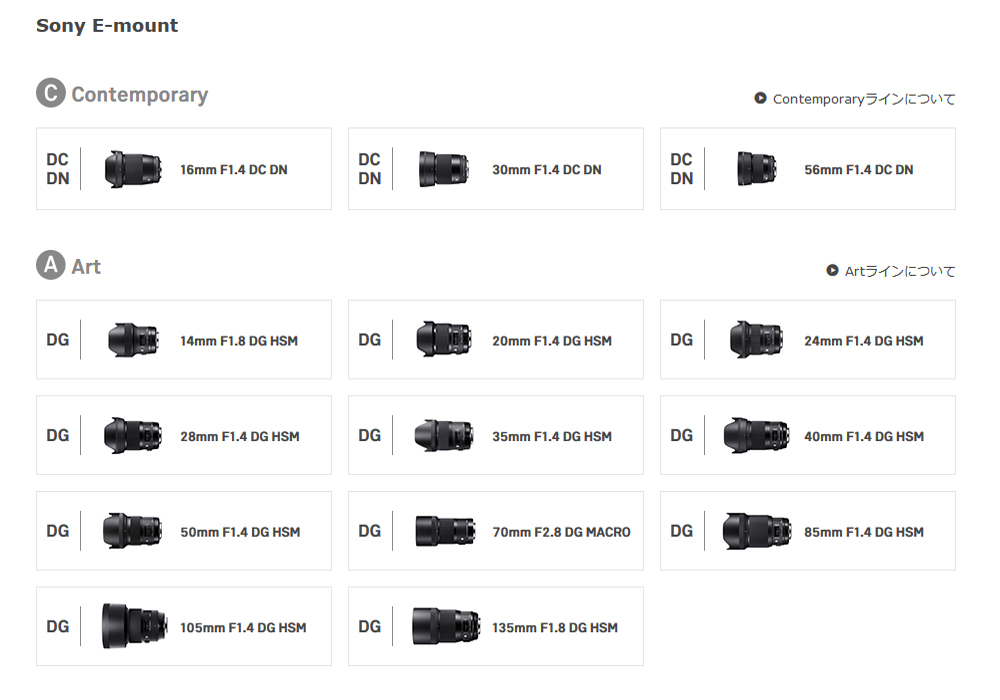Click DG label on the 24mm card

(x=681, y=340)
